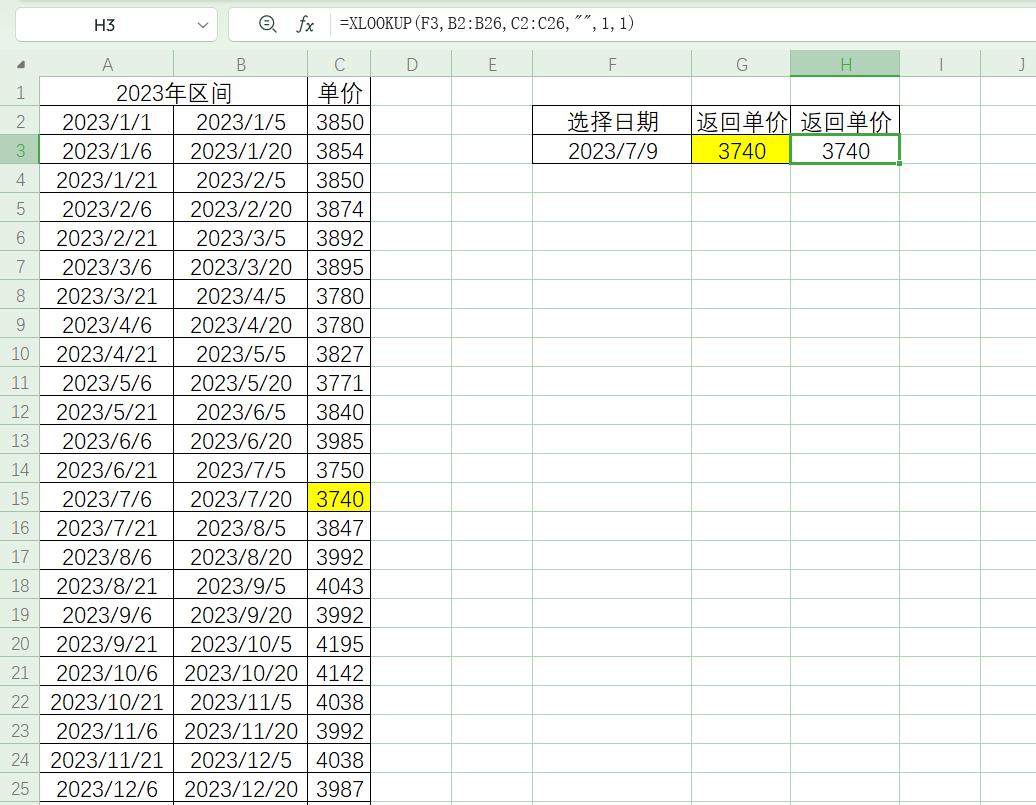Click cell with date 2023/7/6
Viewport: 1036px width, 805px height.
coord(107,498)
